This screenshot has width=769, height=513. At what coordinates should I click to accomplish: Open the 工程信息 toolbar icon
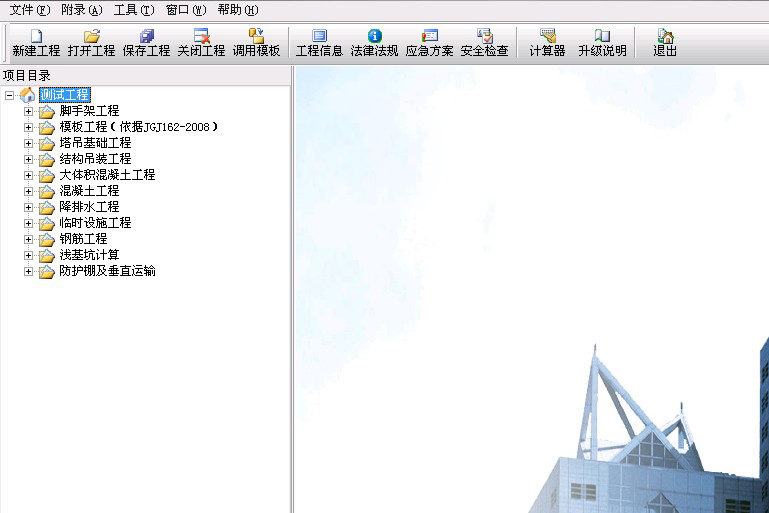pos(319,36)
